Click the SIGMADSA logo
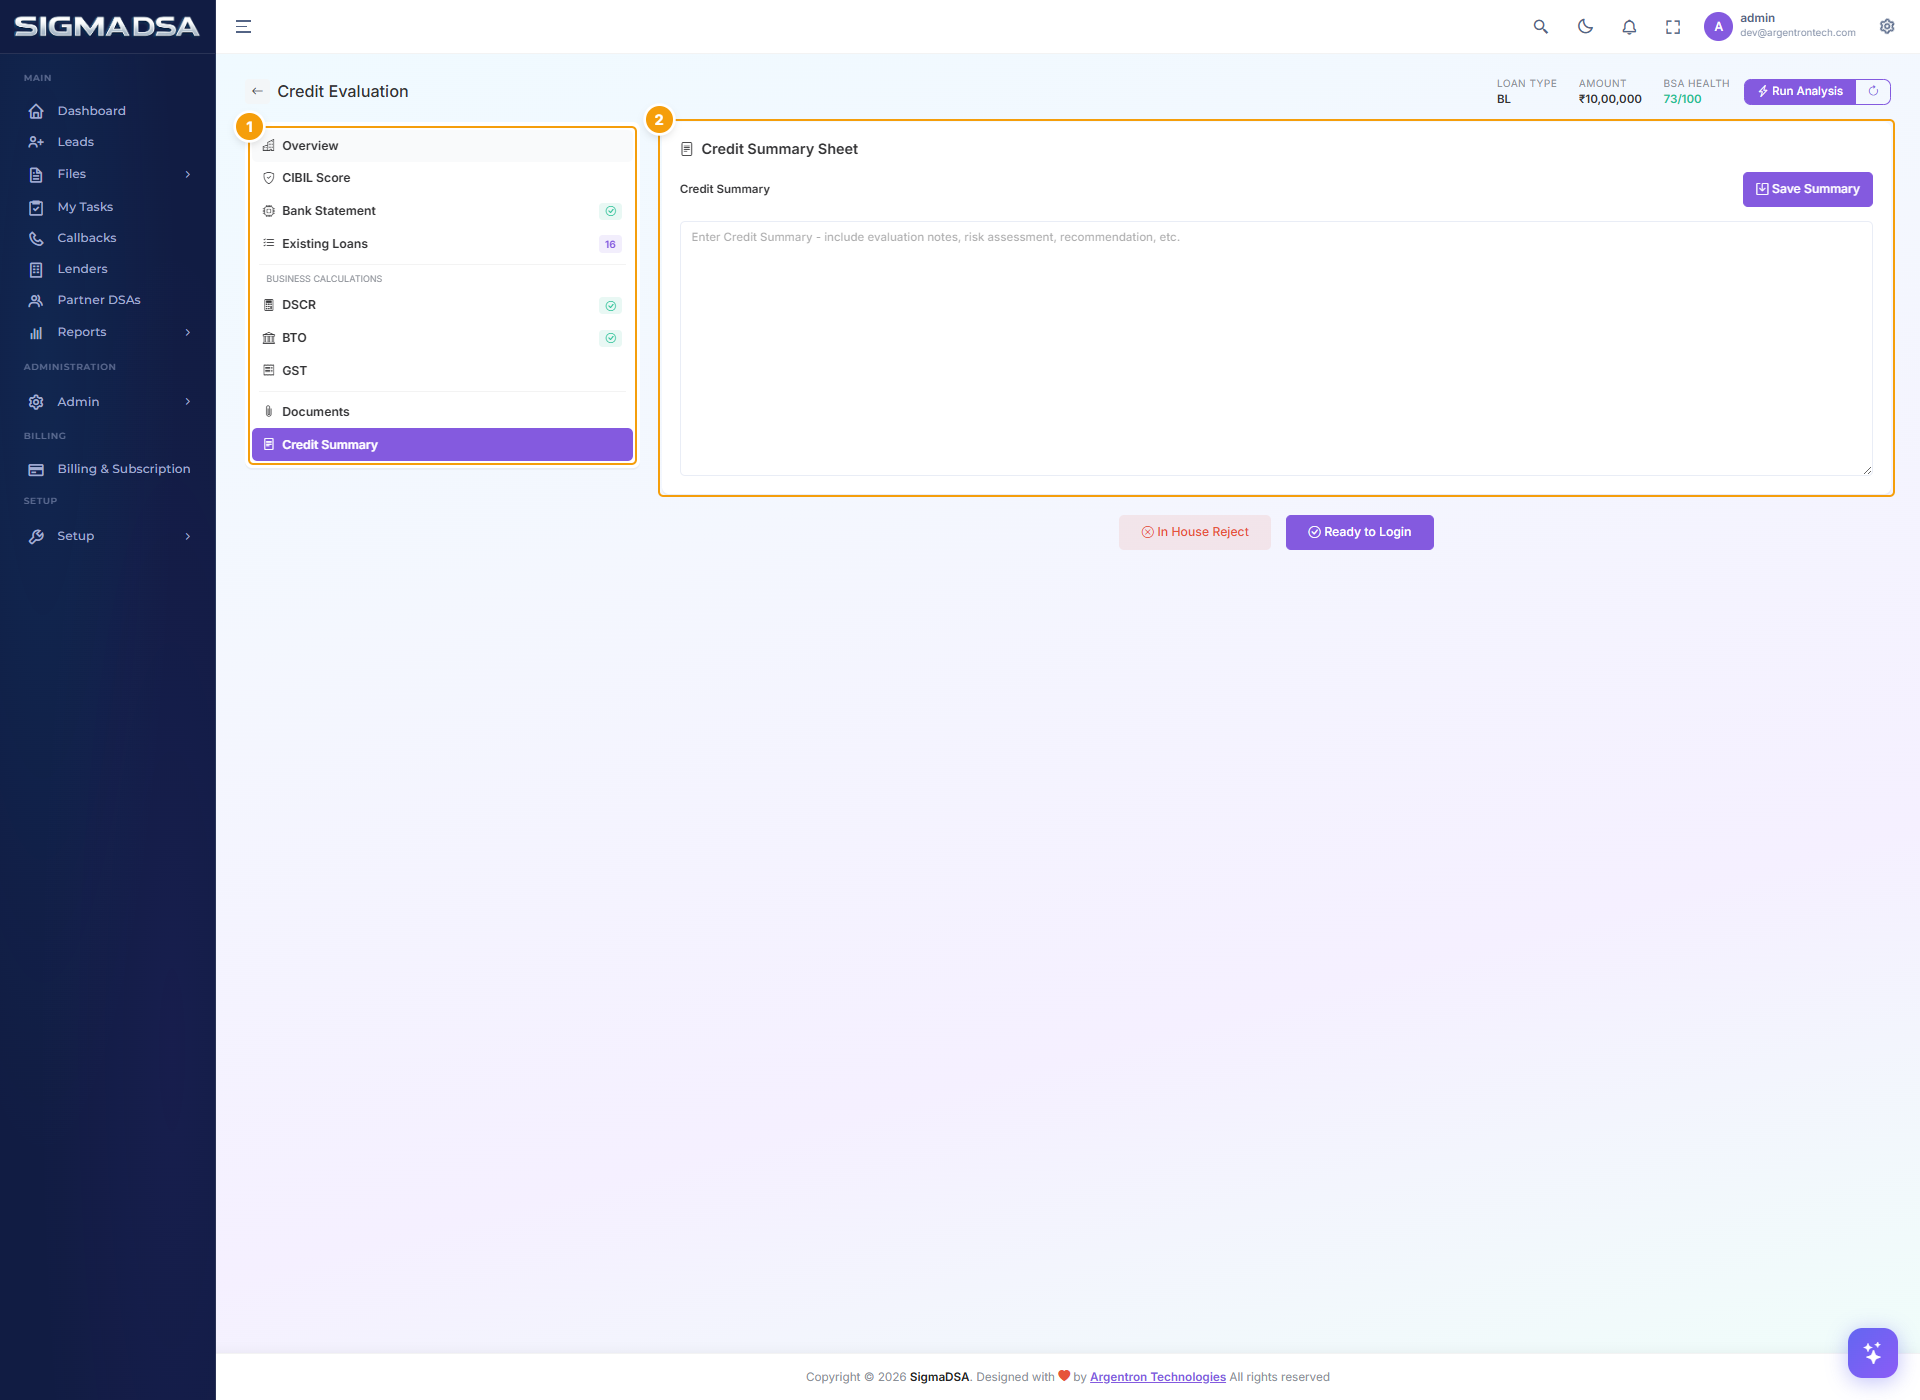This screenshot has width=1920, height=1400. click(x=107, y=27)
